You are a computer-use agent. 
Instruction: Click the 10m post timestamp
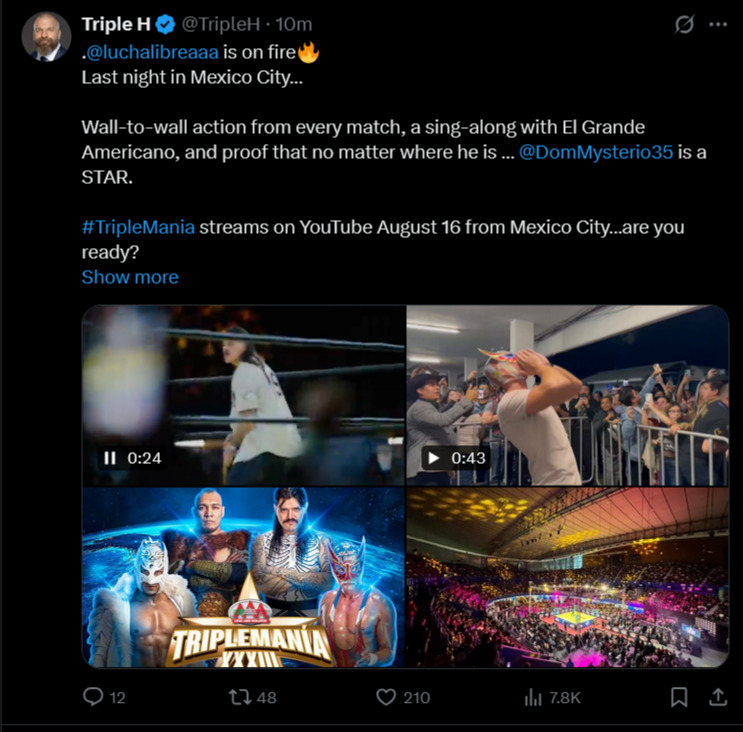coord(294,24)
